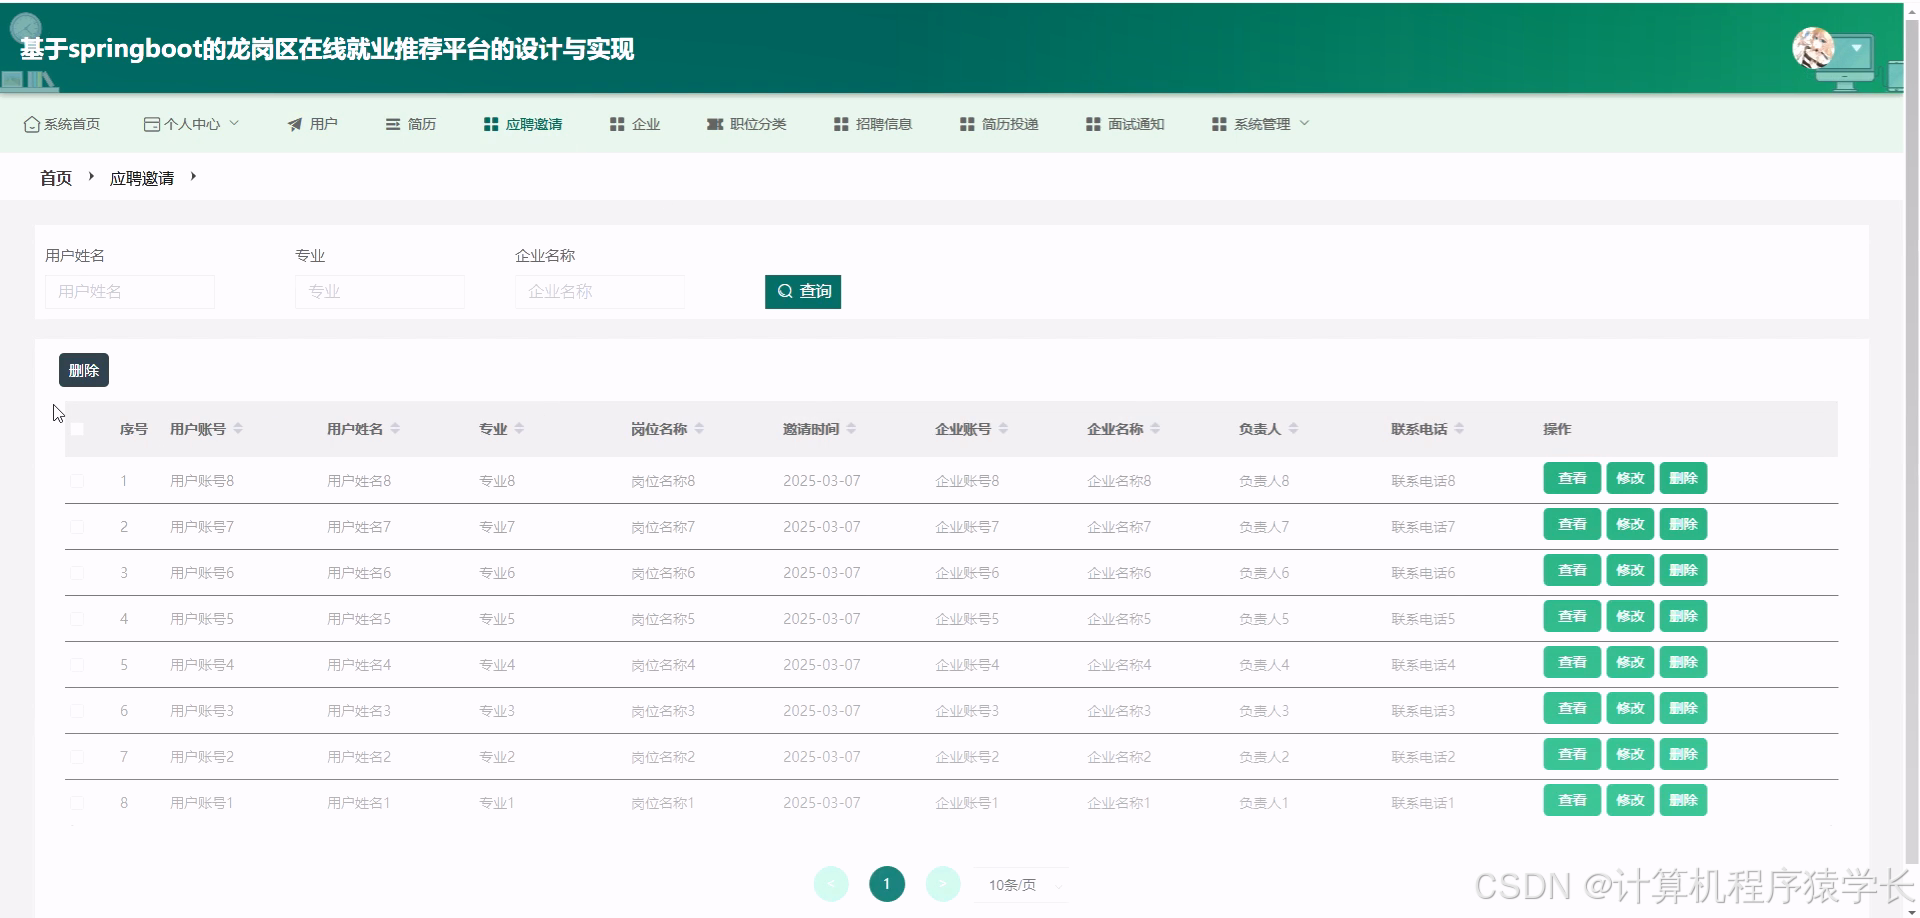1920x918 pixels.
Task: Select the 用户 paper-plane icon in navigation
Action: point(293,124)
